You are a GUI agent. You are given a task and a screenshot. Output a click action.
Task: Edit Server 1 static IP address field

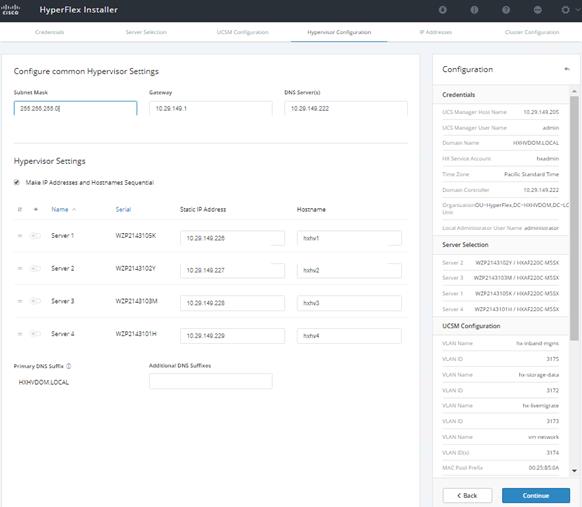pyautogui.click(x=232, y=238)
